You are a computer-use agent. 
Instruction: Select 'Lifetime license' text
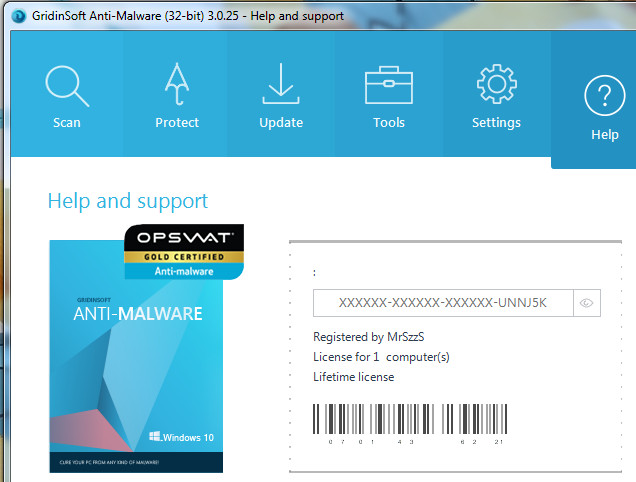point(353,377)
